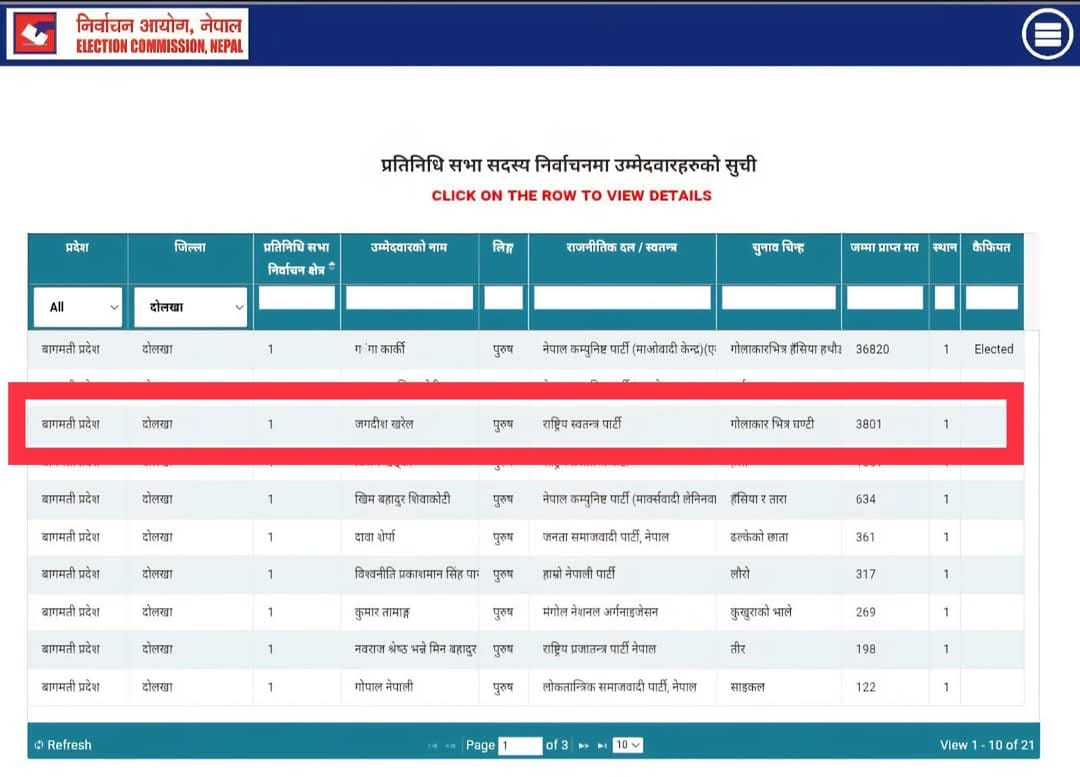Click sort arrow on निर्वाचन क्षेत्र column
Viewport: 1080px width, 777px height.
332,268
